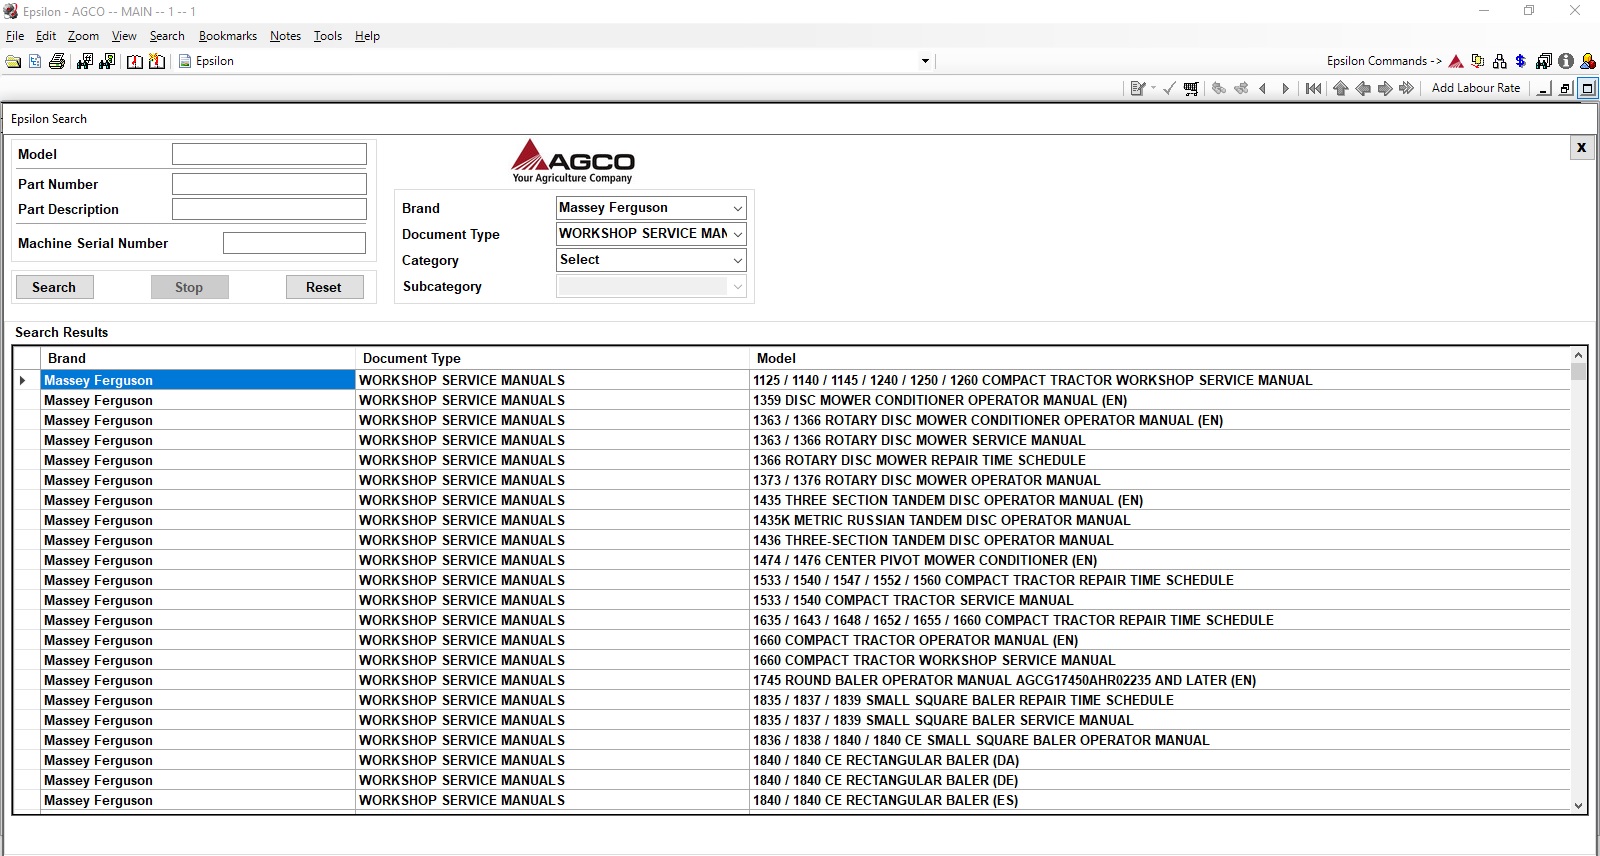This screenshot has width=1600, height=856.
Task: Open the View menu
Action: (x=124, y=36)
